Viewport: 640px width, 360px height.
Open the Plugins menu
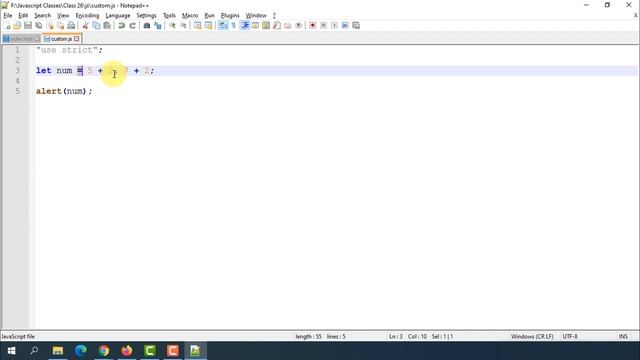coord(230,16)
